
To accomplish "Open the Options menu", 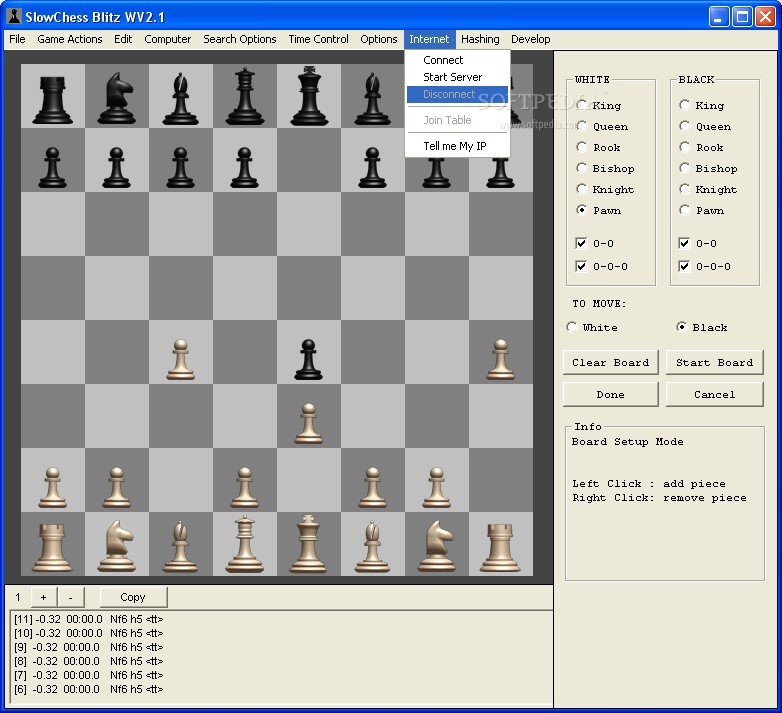I will (379, 39).
